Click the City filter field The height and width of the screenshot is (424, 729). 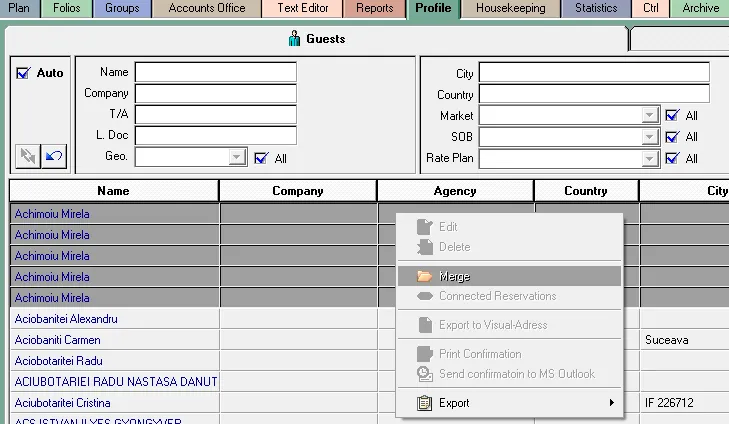pyautogui.click(x=594, y=73)
